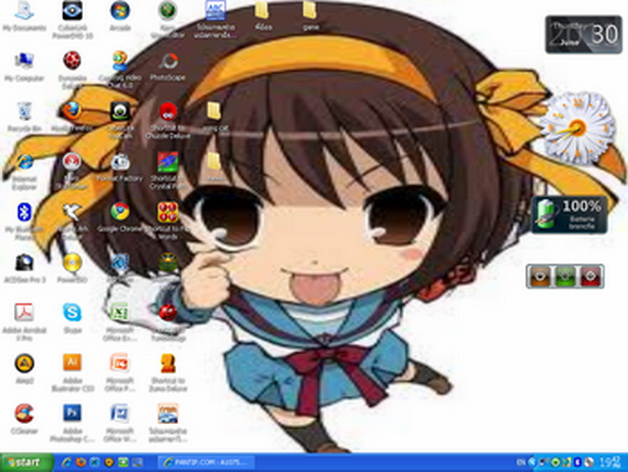Open Firefox from the Quick Launch bar
This screenshot has height=472, width=628.
(x=81, y=463)
